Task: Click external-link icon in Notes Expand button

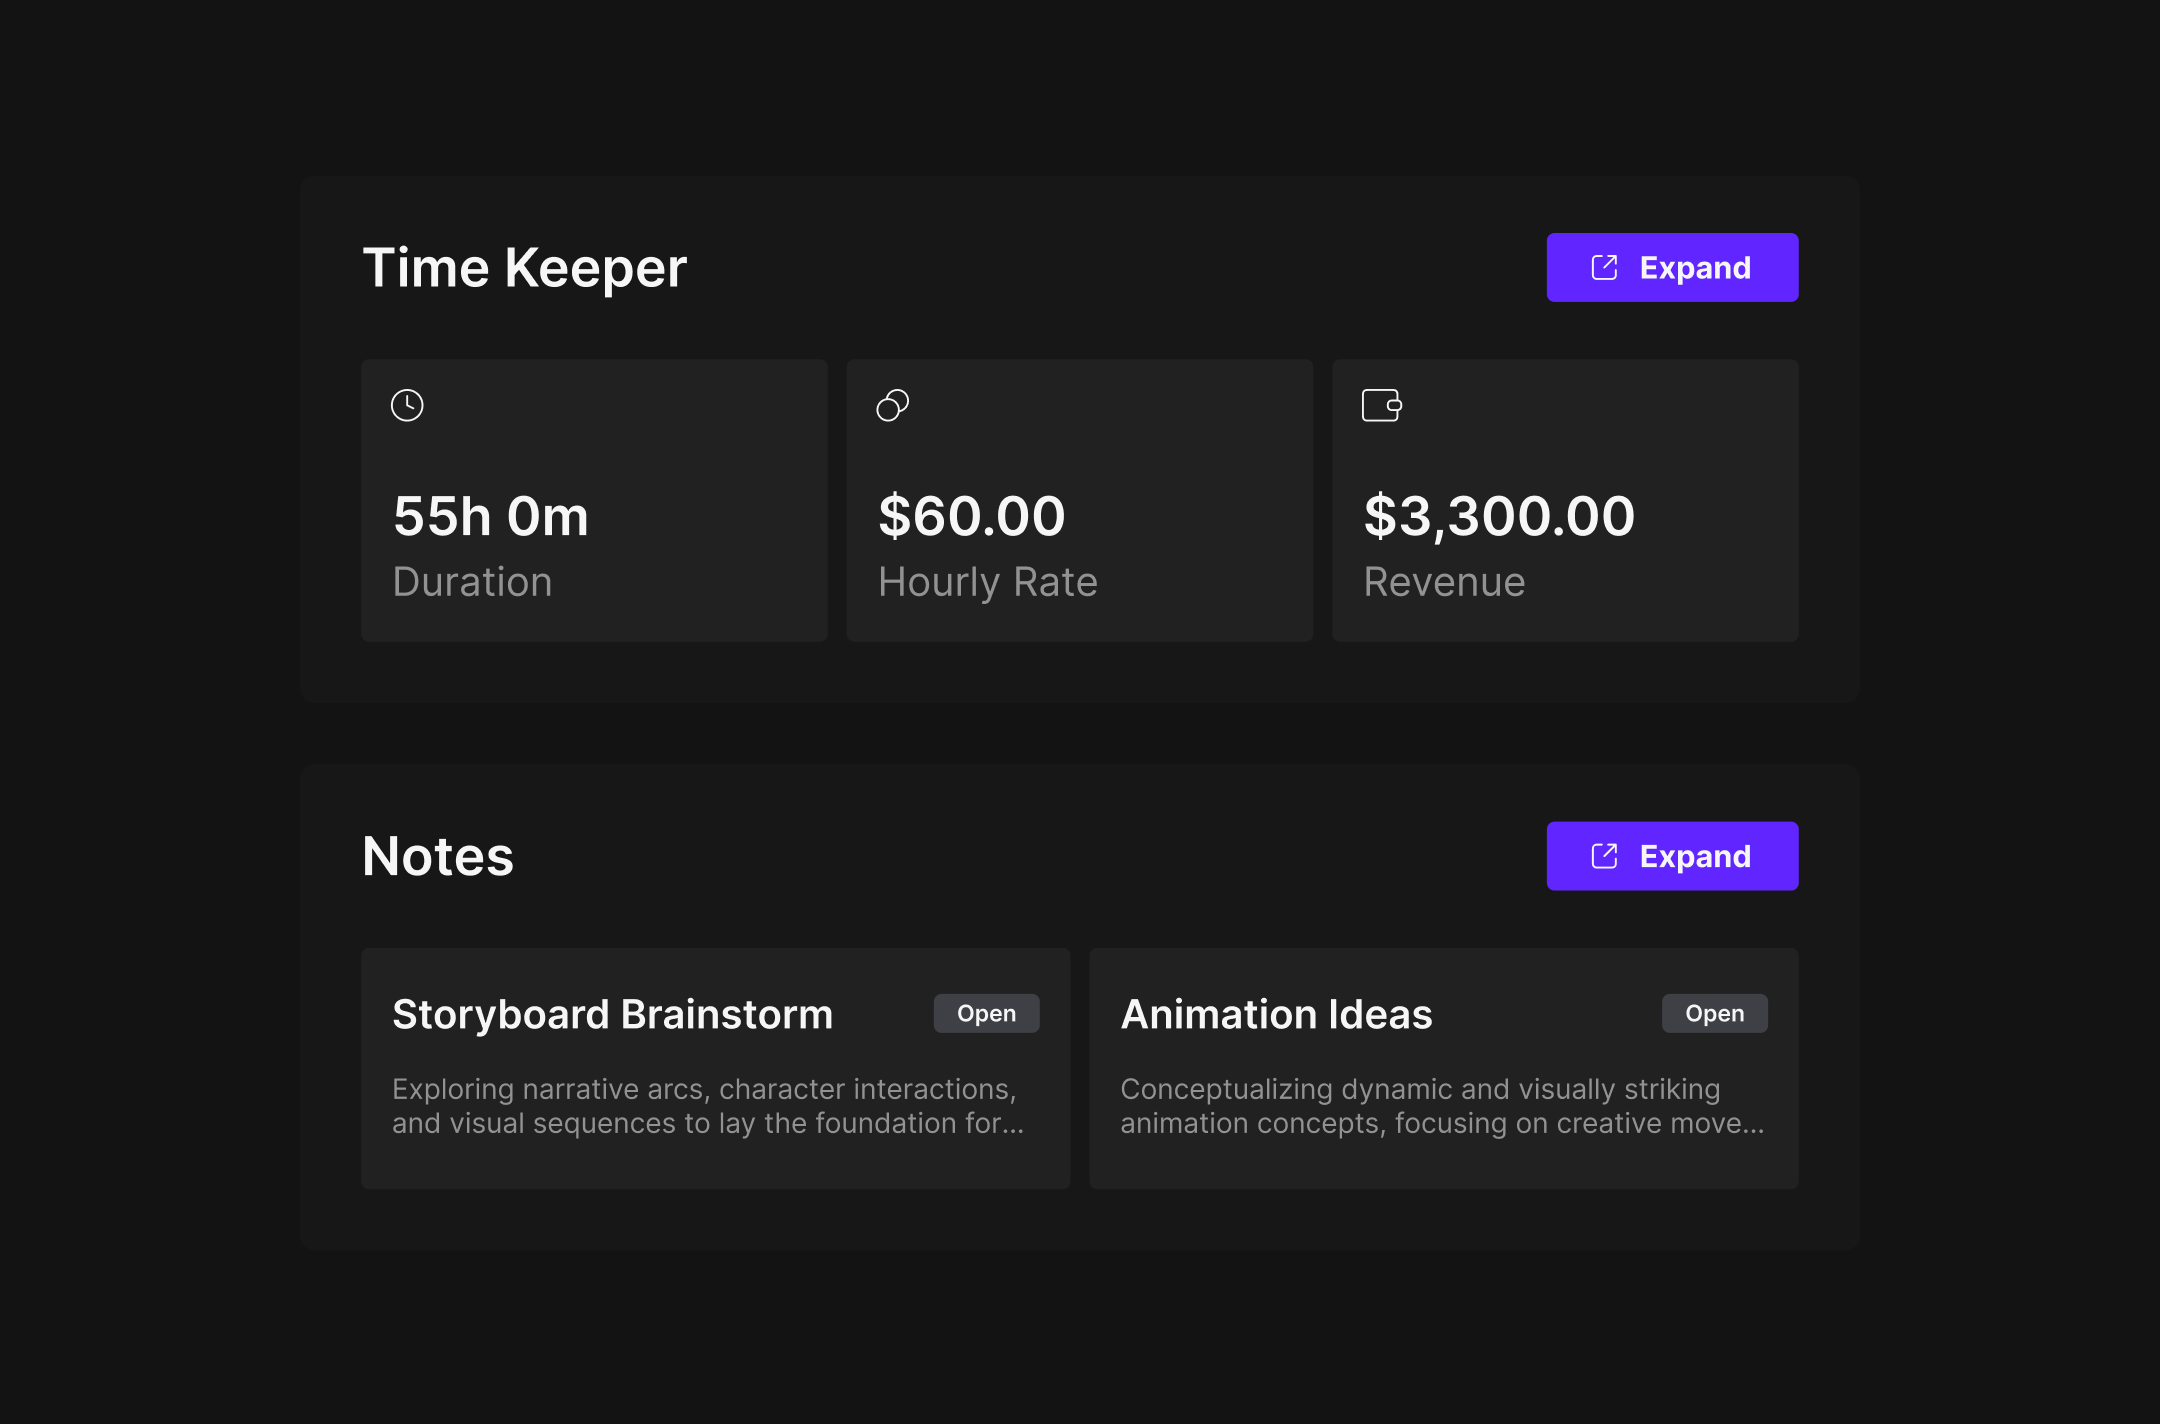Action: click(x=1604, y=856)
